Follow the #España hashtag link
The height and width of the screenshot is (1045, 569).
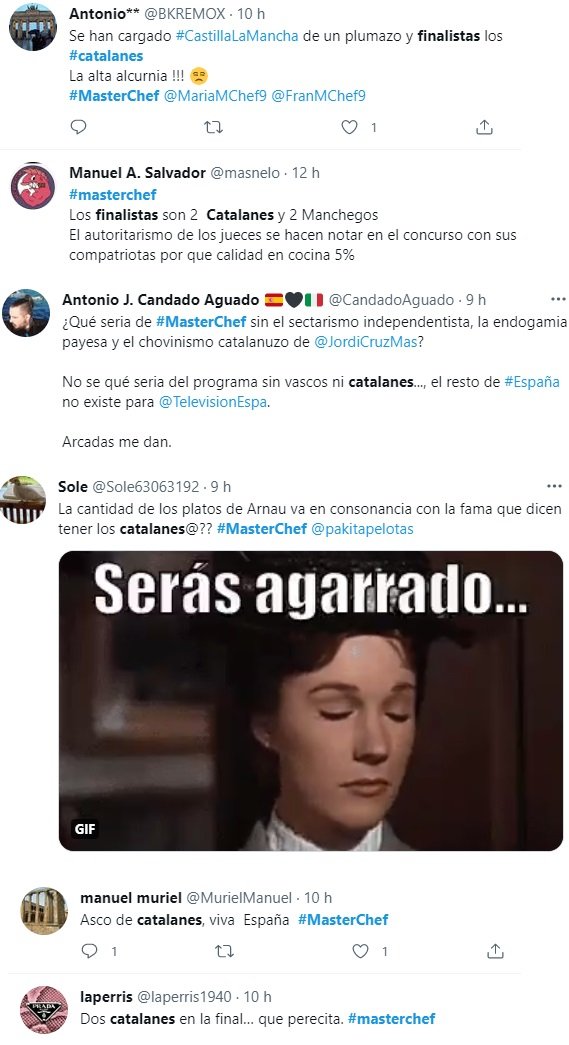[x=532, y=382]
